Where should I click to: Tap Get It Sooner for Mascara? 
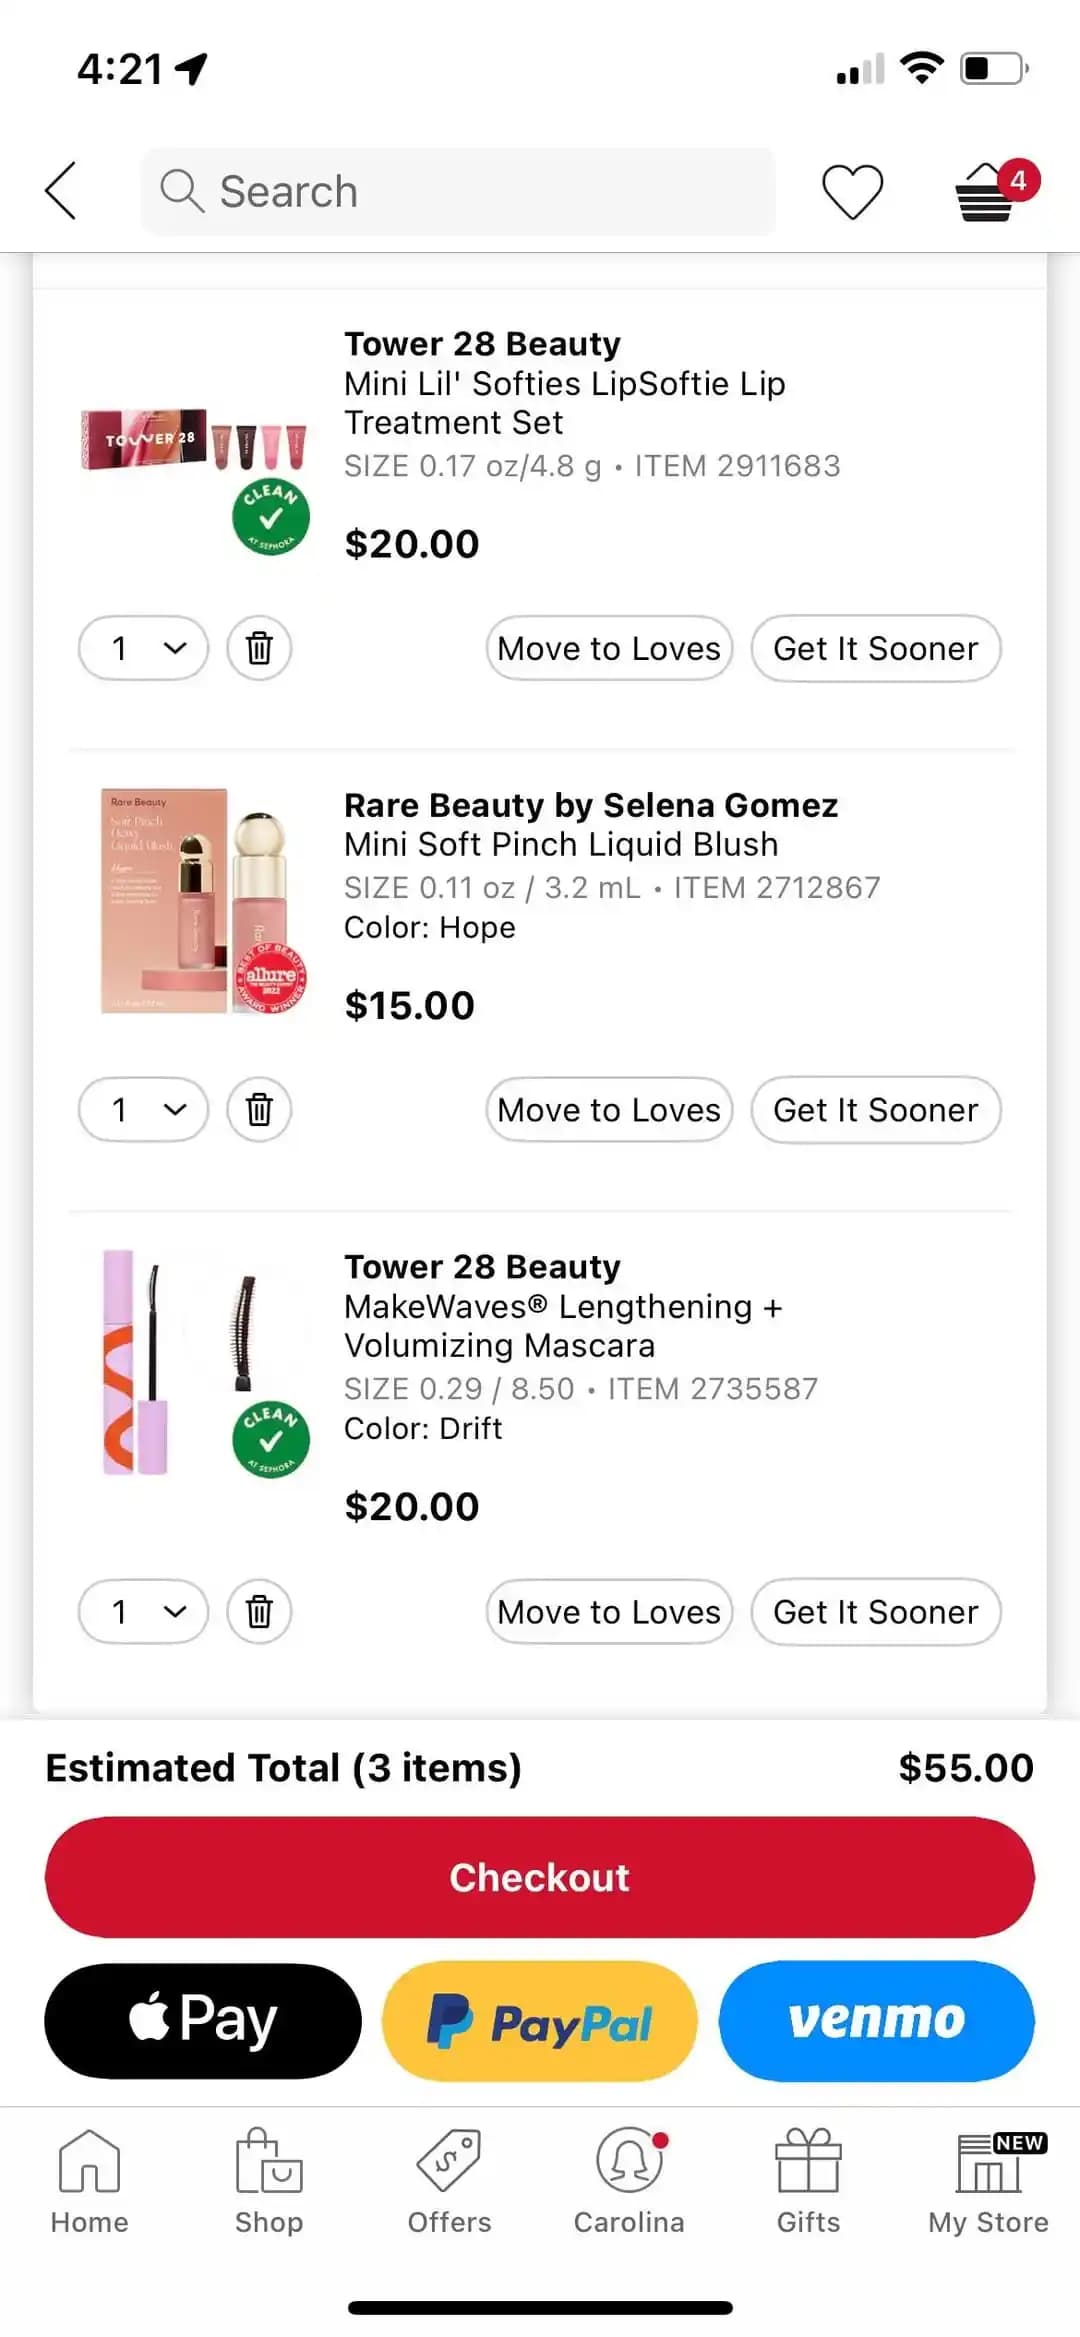(876, 1612)
